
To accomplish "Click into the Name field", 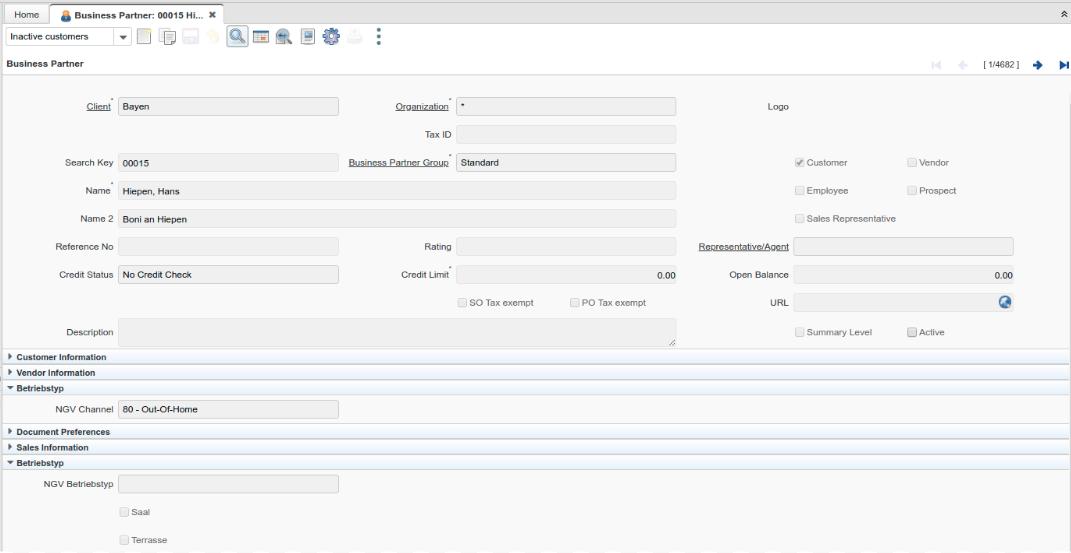I will point(397,190).
